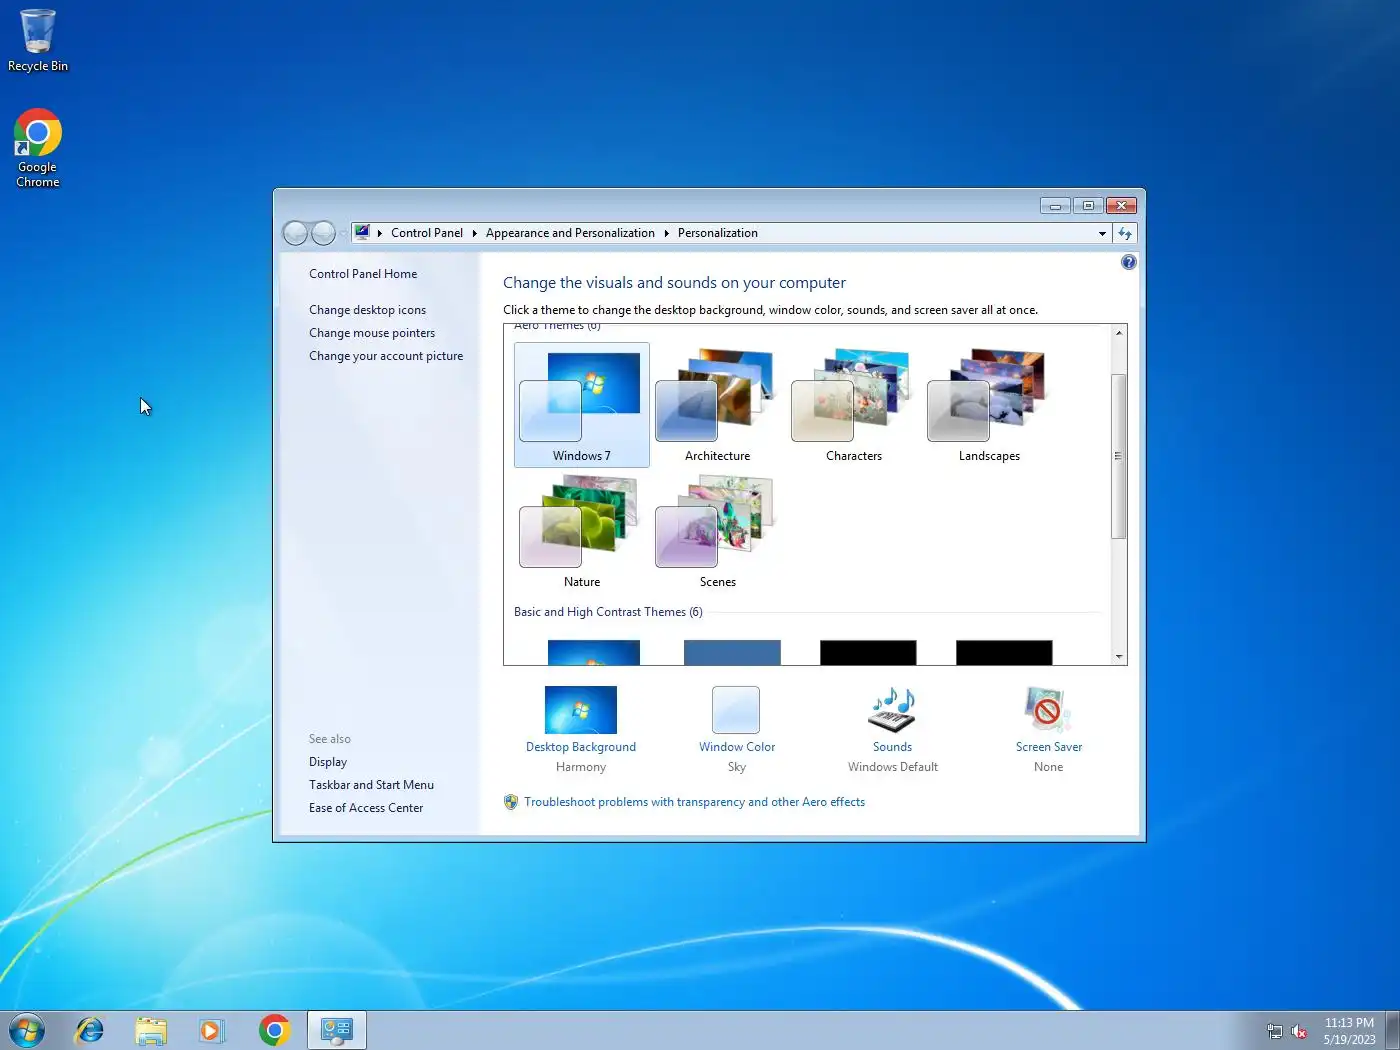Viewport: 1400px width, 1050px height.
Task: Maximize the Personalization window
Action: [1088, 206]
